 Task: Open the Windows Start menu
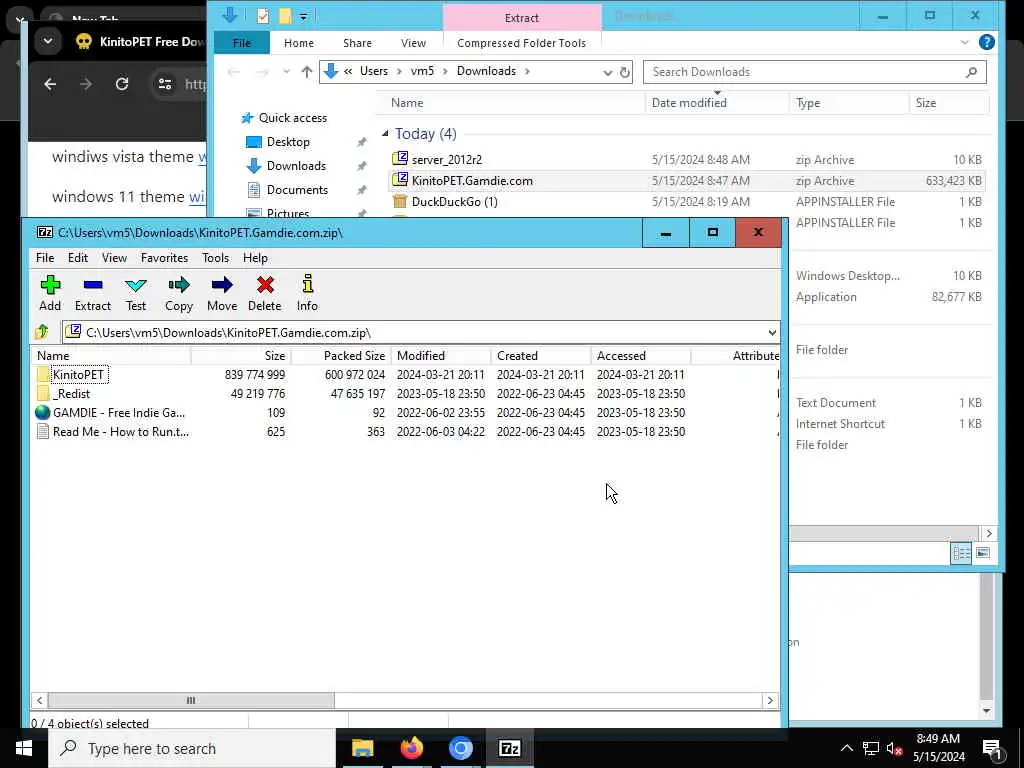(24, 748)
